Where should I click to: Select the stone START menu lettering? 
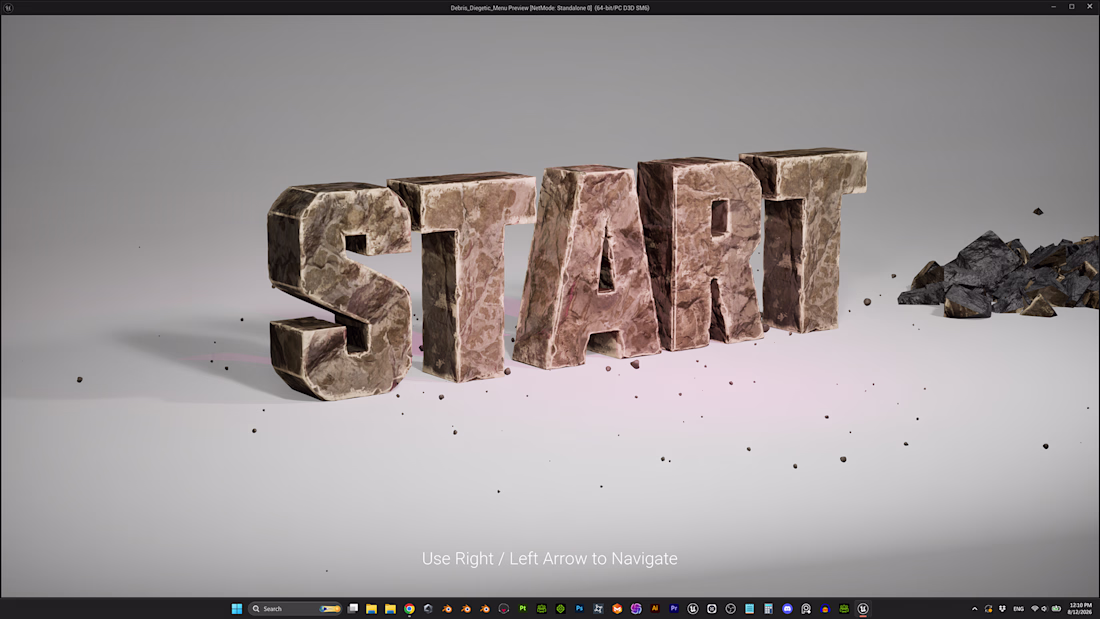(x=567, y=274)
